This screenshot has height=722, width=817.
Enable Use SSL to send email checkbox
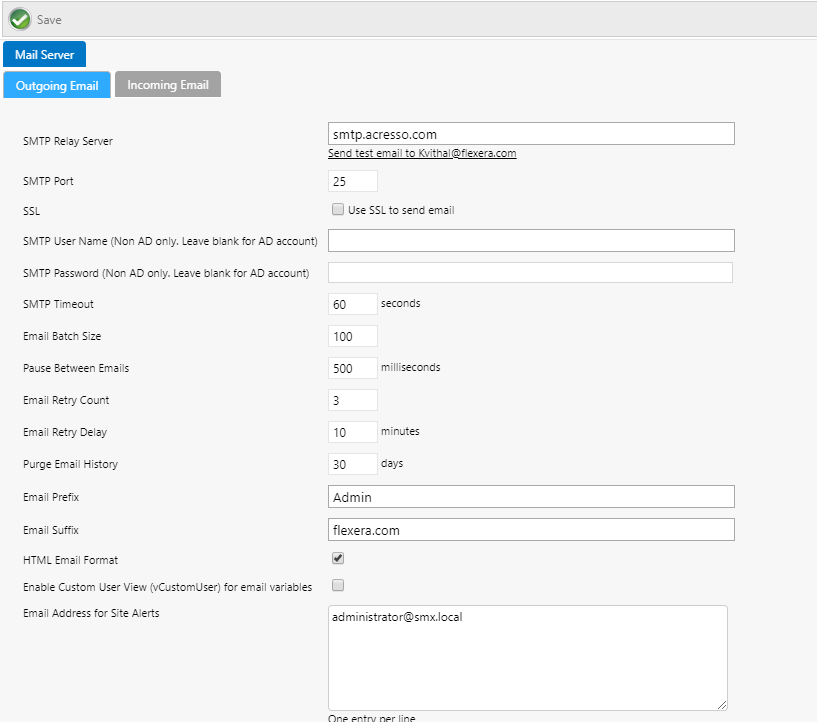[x=338, y=210]
